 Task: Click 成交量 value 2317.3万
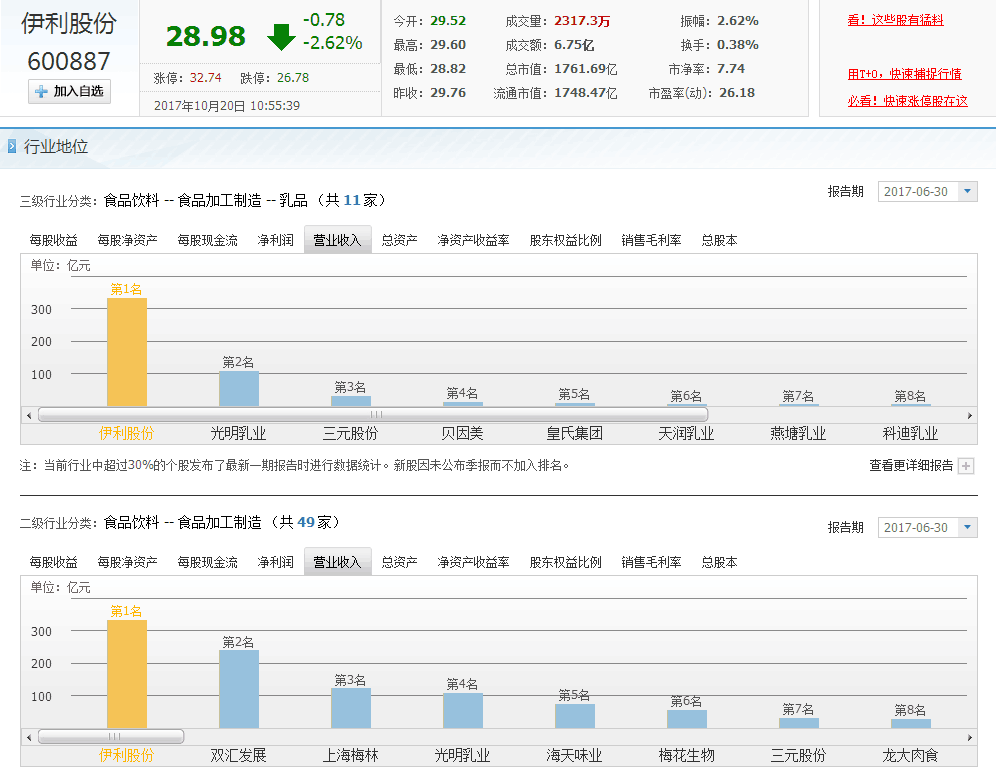[x=582, y=21]
